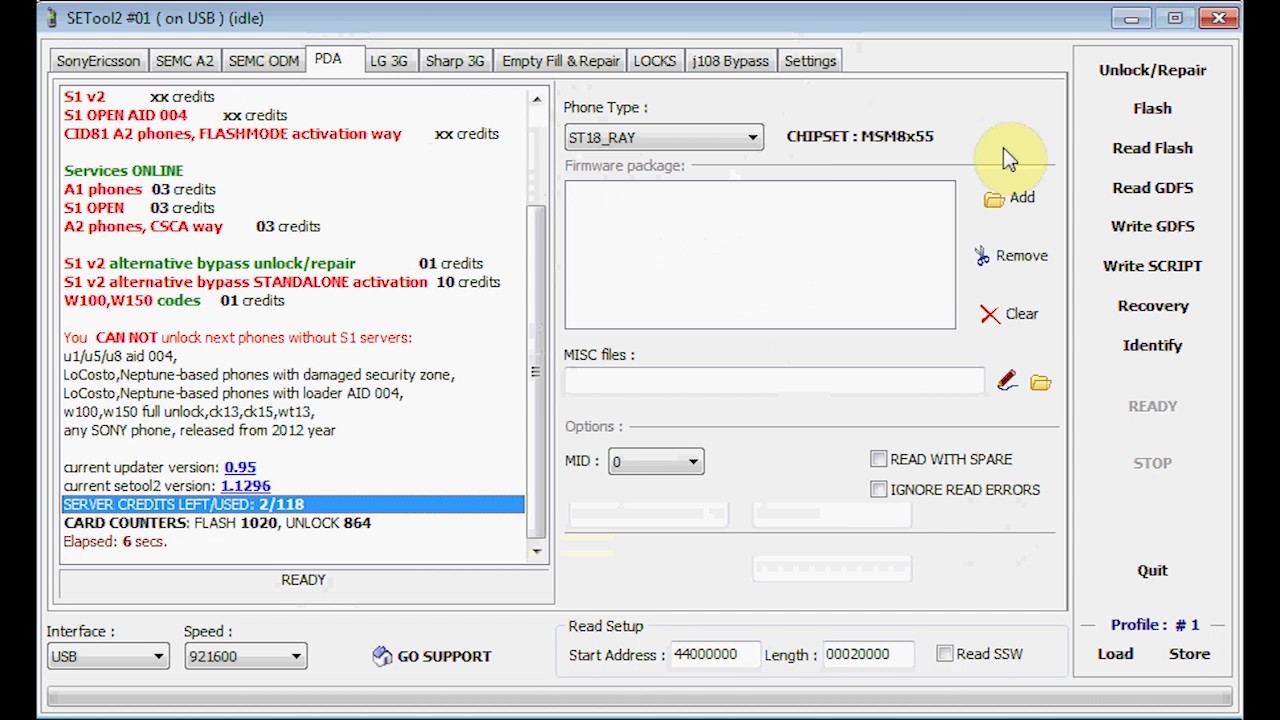This screenshot has height=720, width=1280.
Task: Open the Phone Type dropdown ST18_RAY
Action: pos(664,138)
